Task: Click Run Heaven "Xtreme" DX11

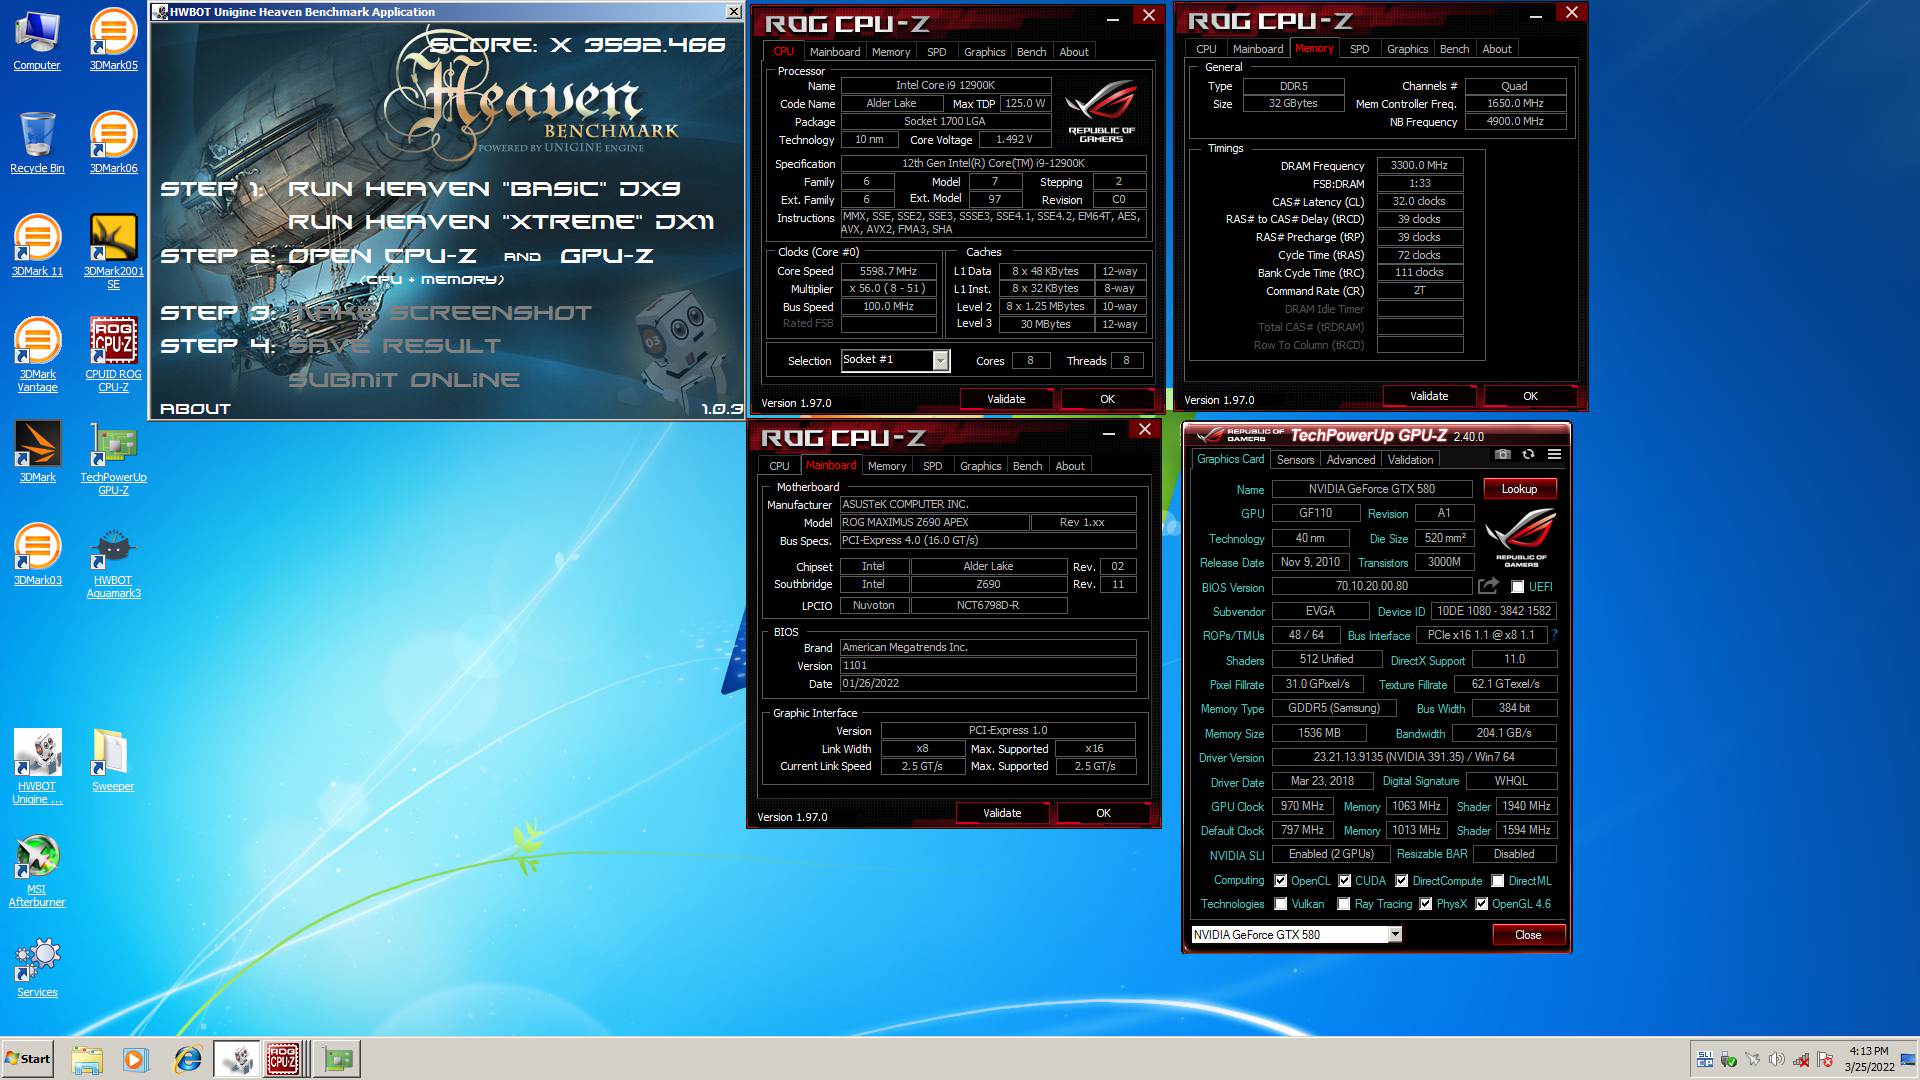Action: click(501, 221)
